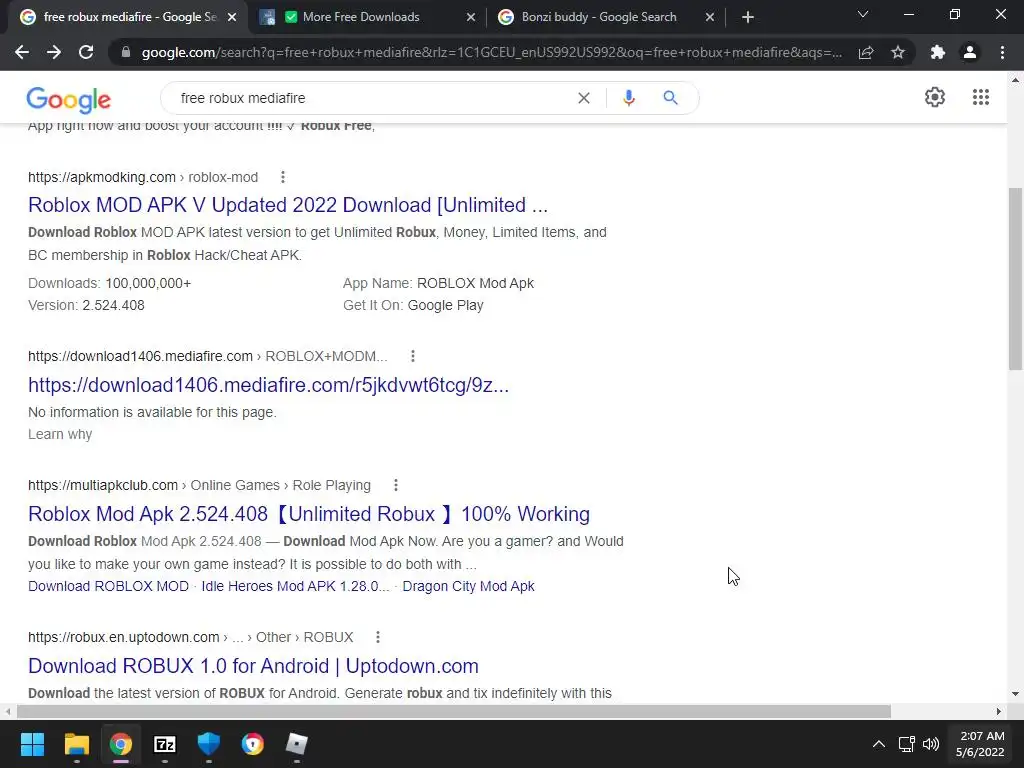Click the Chrome taskbar icon
1024x768 pixels.
coord(121,744)
